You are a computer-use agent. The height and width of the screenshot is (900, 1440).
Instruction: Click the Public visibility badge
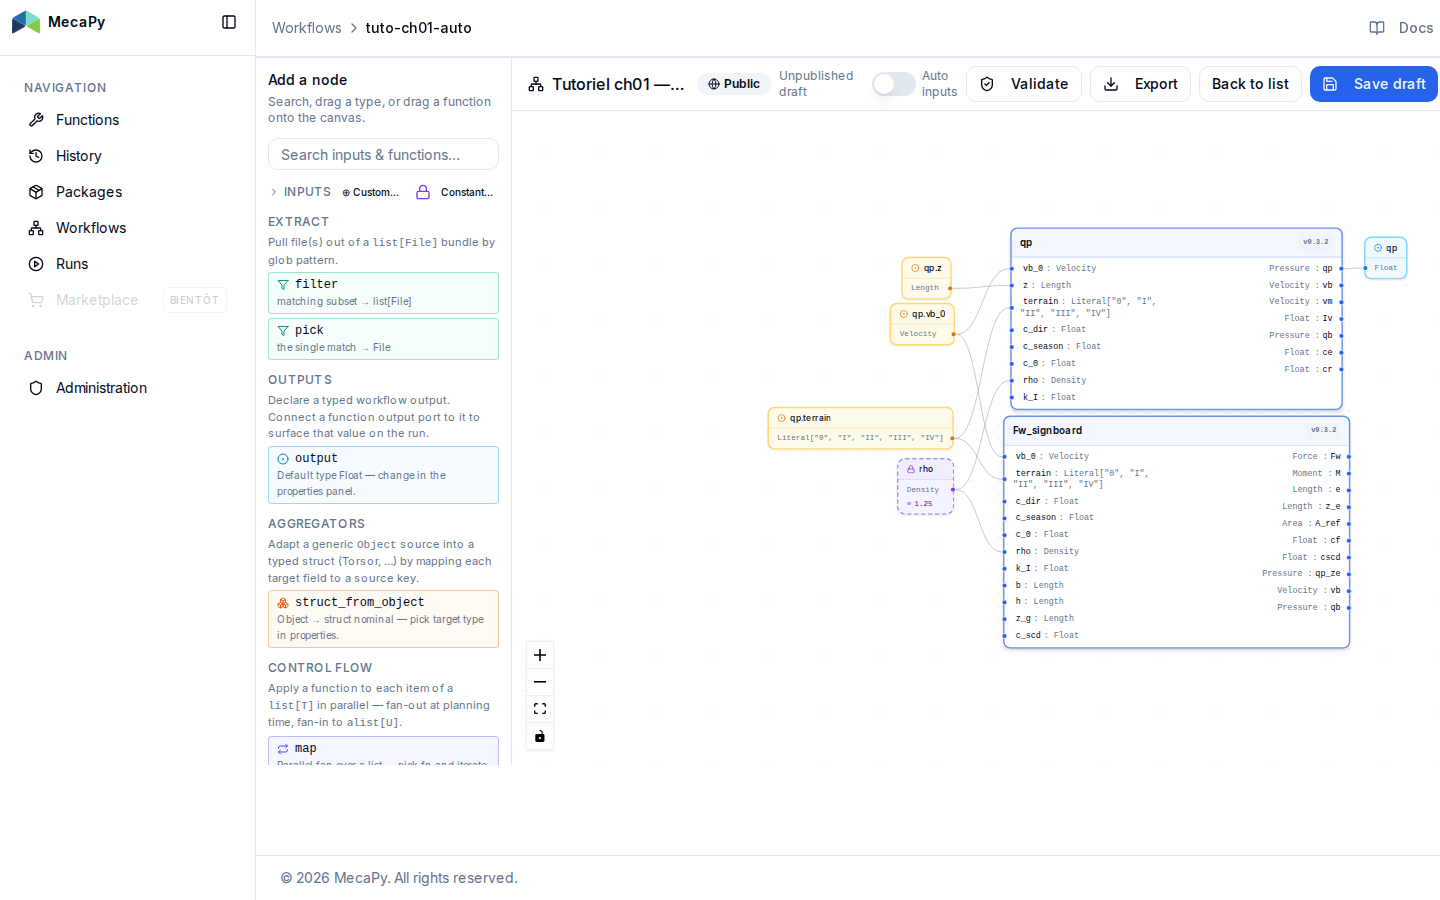734,84
